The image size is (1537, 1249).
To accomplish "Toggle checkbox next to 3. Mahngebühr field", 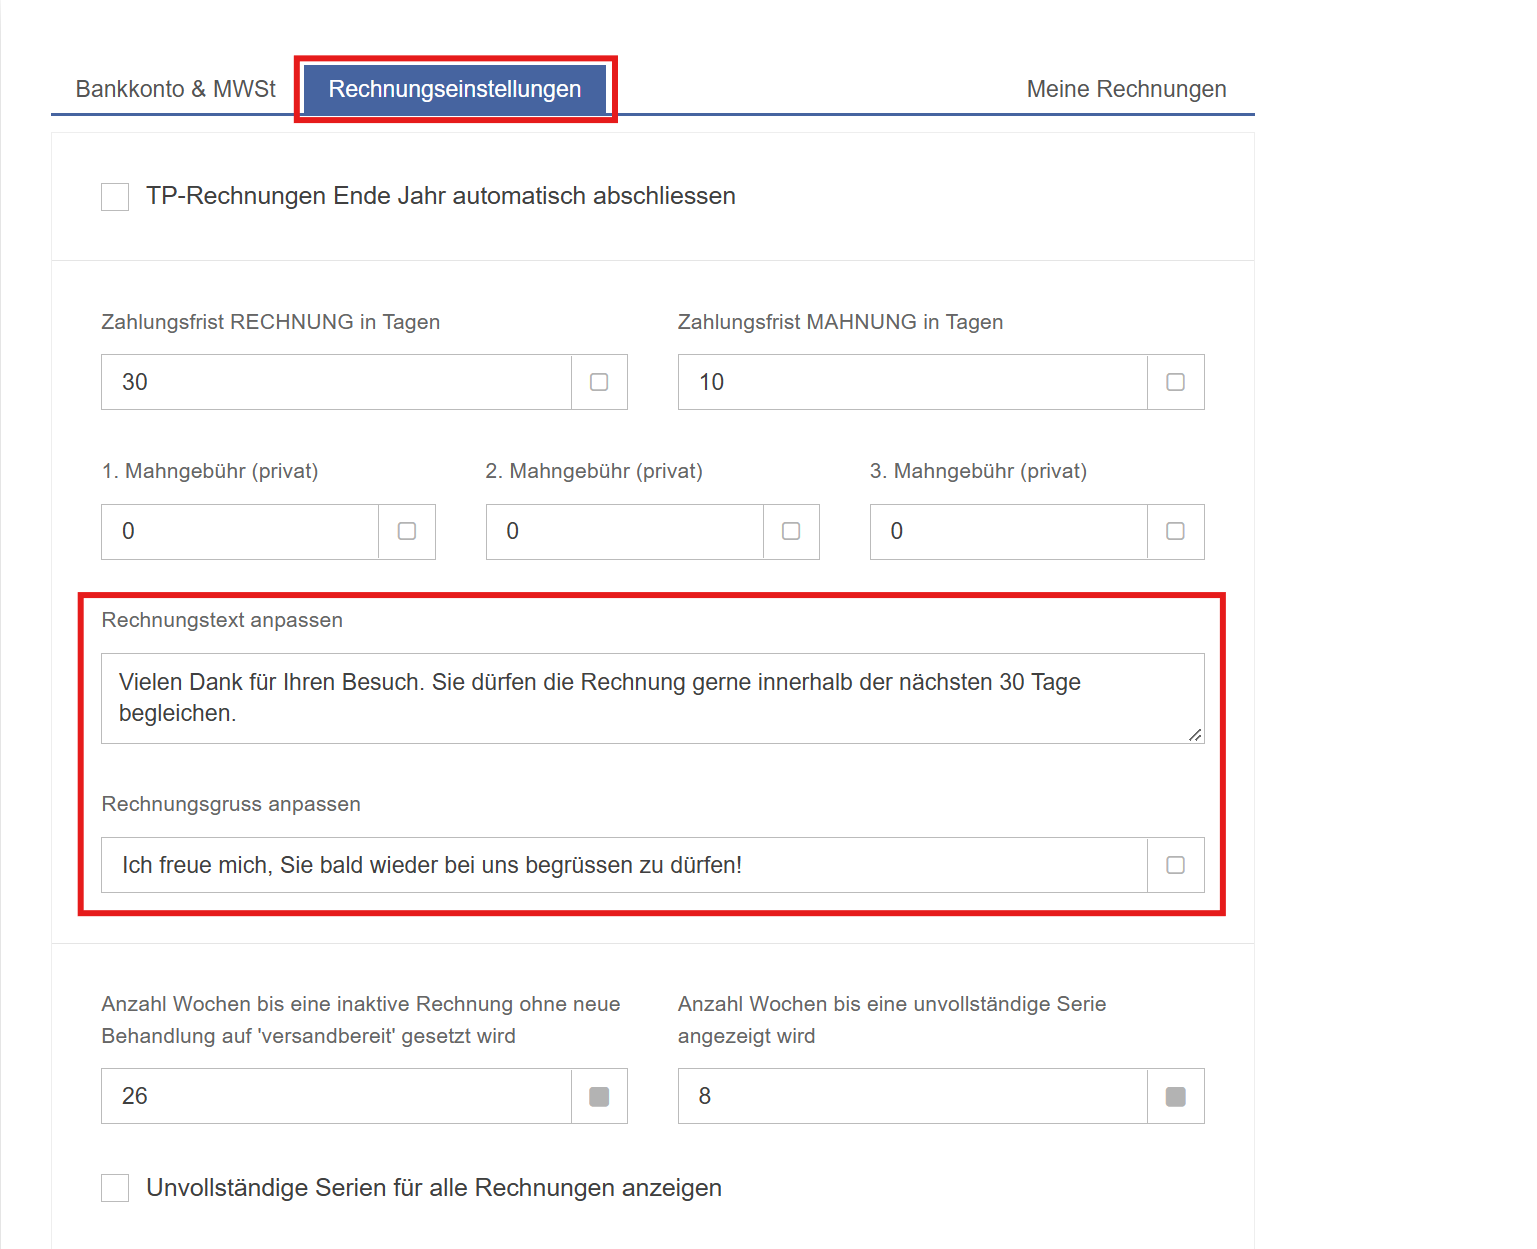I will 1176,531.
